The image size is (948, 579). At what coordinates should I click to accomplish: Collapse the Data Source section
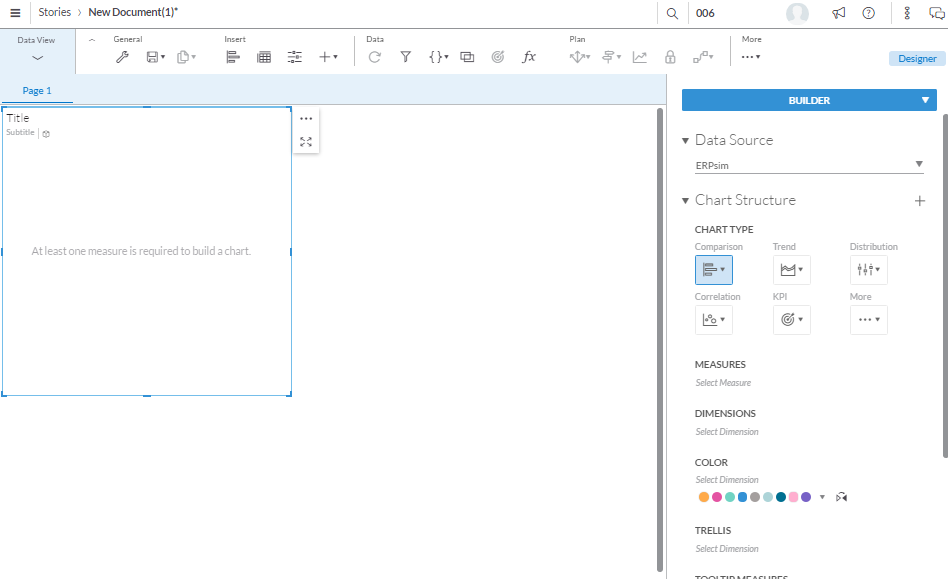(685, 140)
